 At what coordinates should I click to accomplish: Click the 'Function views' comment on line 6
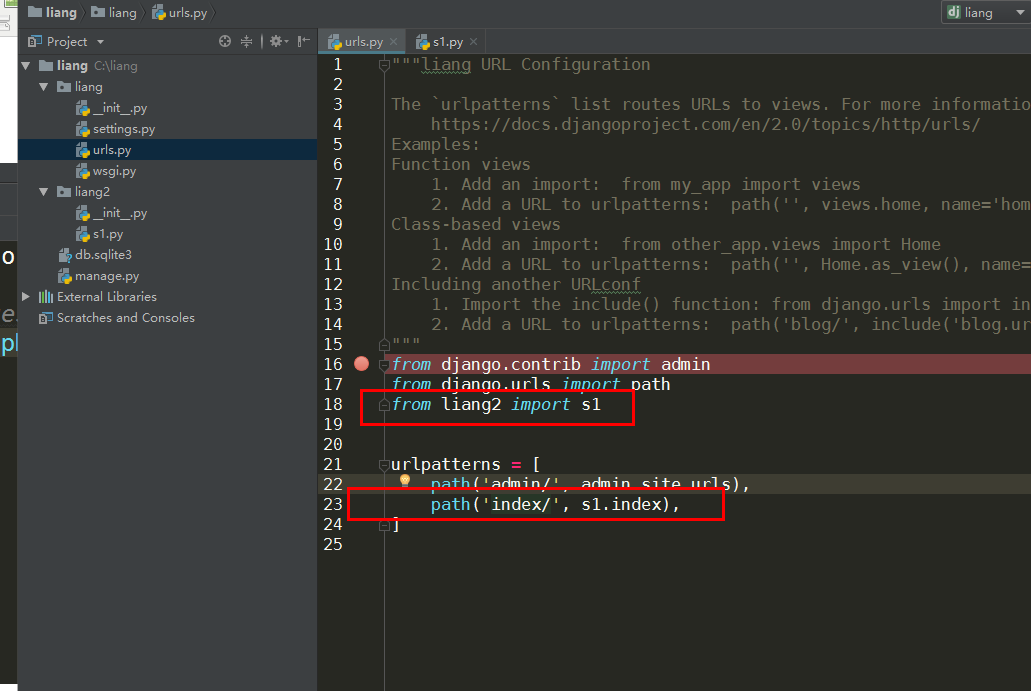coord(461,164)
